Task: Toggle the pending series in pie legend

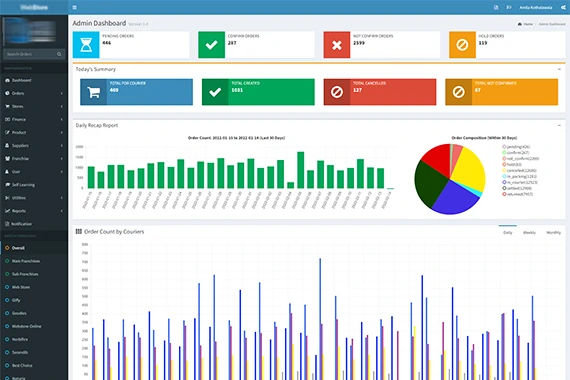Action: coord(516,147)
